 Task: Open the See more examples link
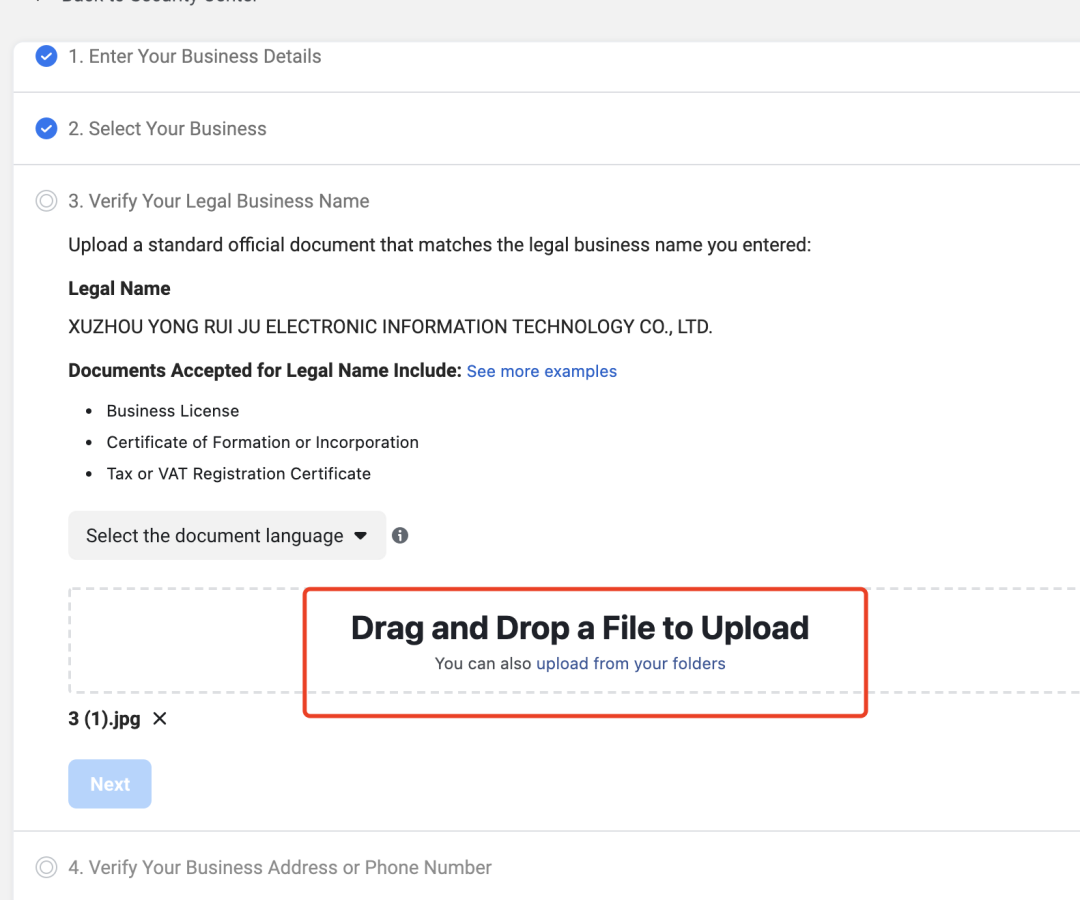click(x=541, y=371)
